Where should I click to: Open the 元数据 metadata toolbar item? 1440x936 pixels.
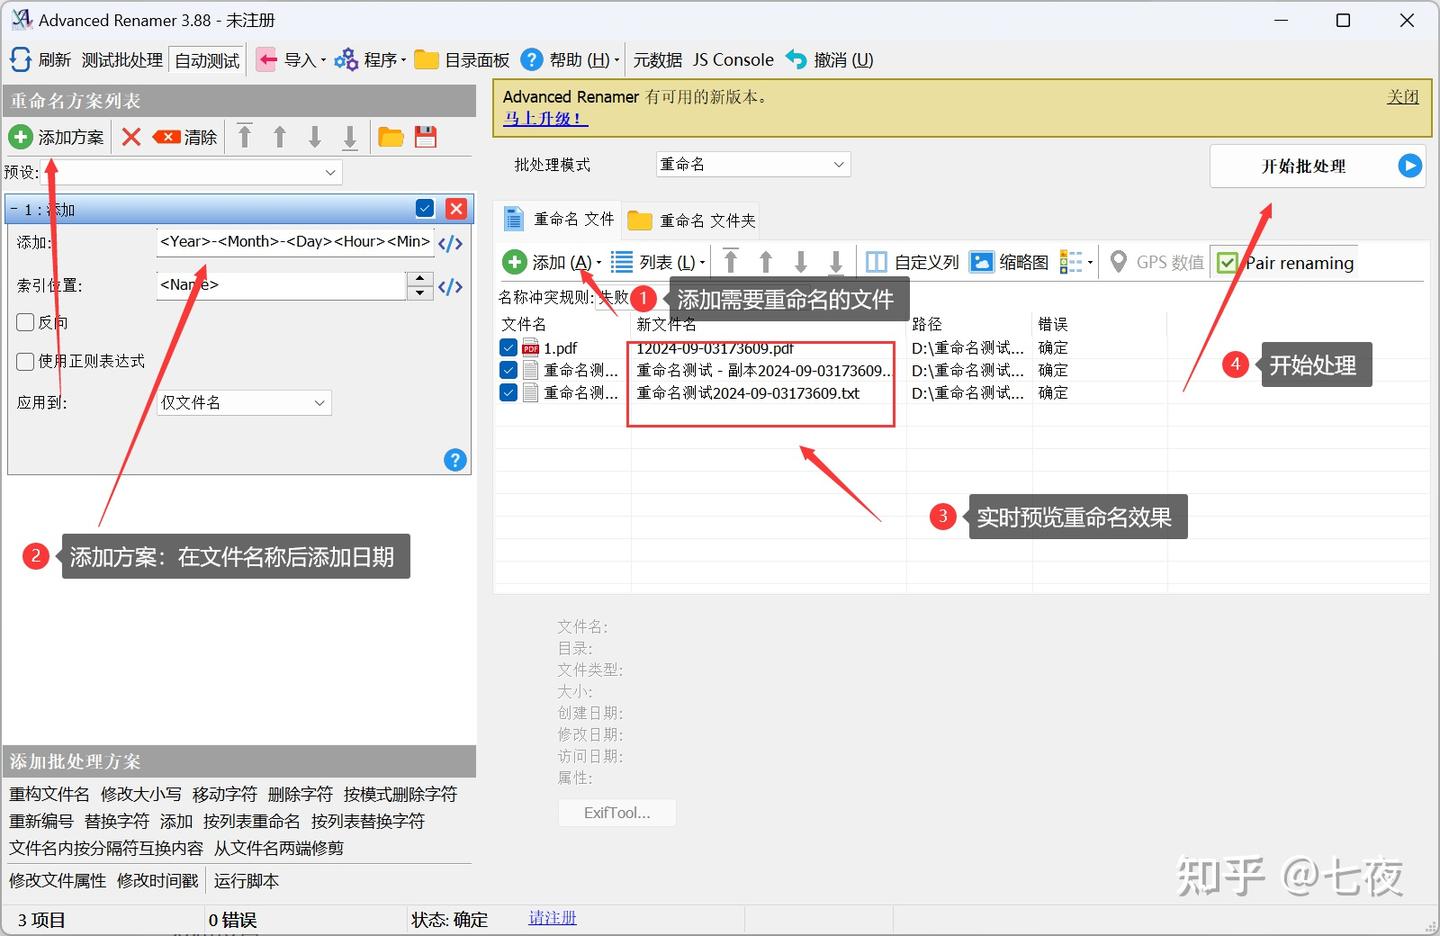[657, 60]
